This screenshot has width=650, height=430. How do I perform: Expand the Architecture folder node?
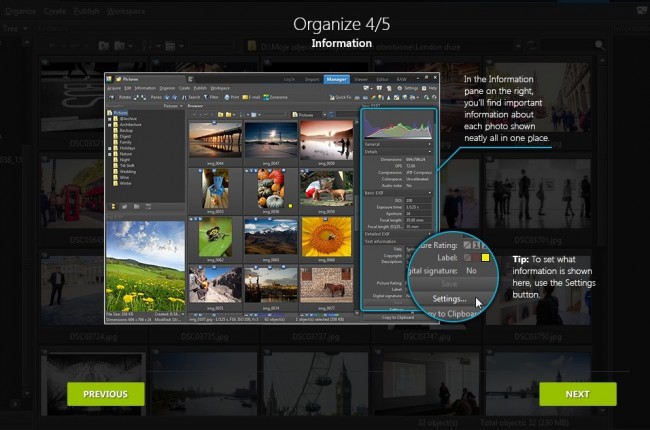[x=110, y=124]
